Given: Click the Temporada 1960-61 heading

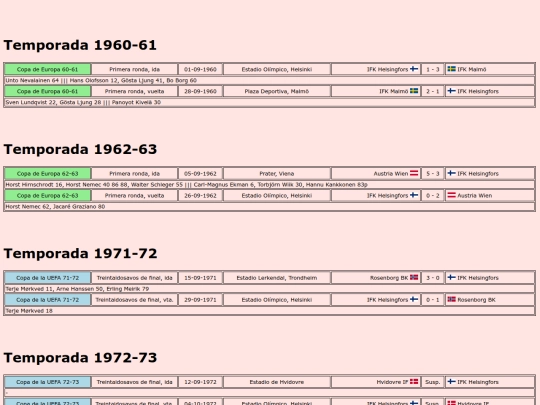Looking at the screenshot, I should coord(80,45).
